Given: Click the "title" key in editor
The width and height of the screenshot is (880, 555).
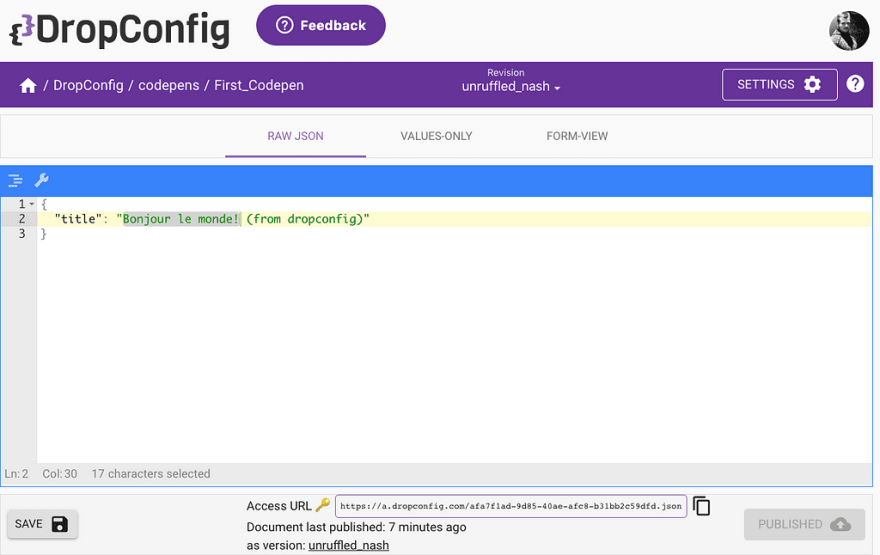Looking at the screenshot, I should (x=78, y=219).
